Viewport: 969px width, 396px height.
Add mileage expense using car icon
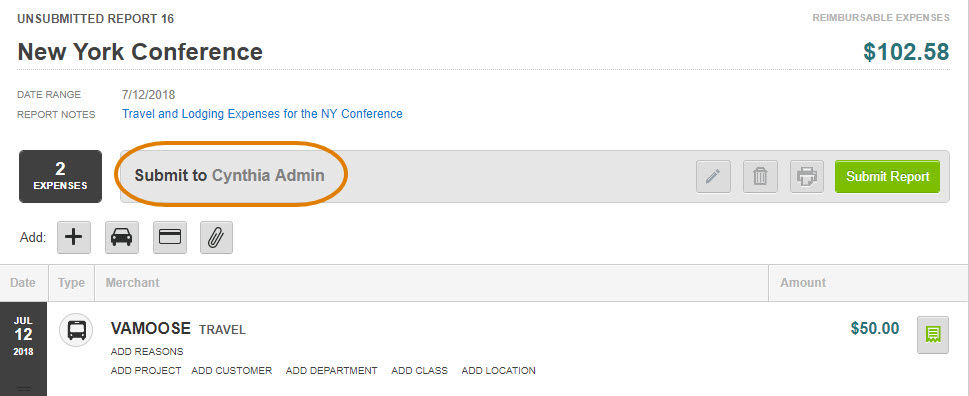(x=122, y=237)
